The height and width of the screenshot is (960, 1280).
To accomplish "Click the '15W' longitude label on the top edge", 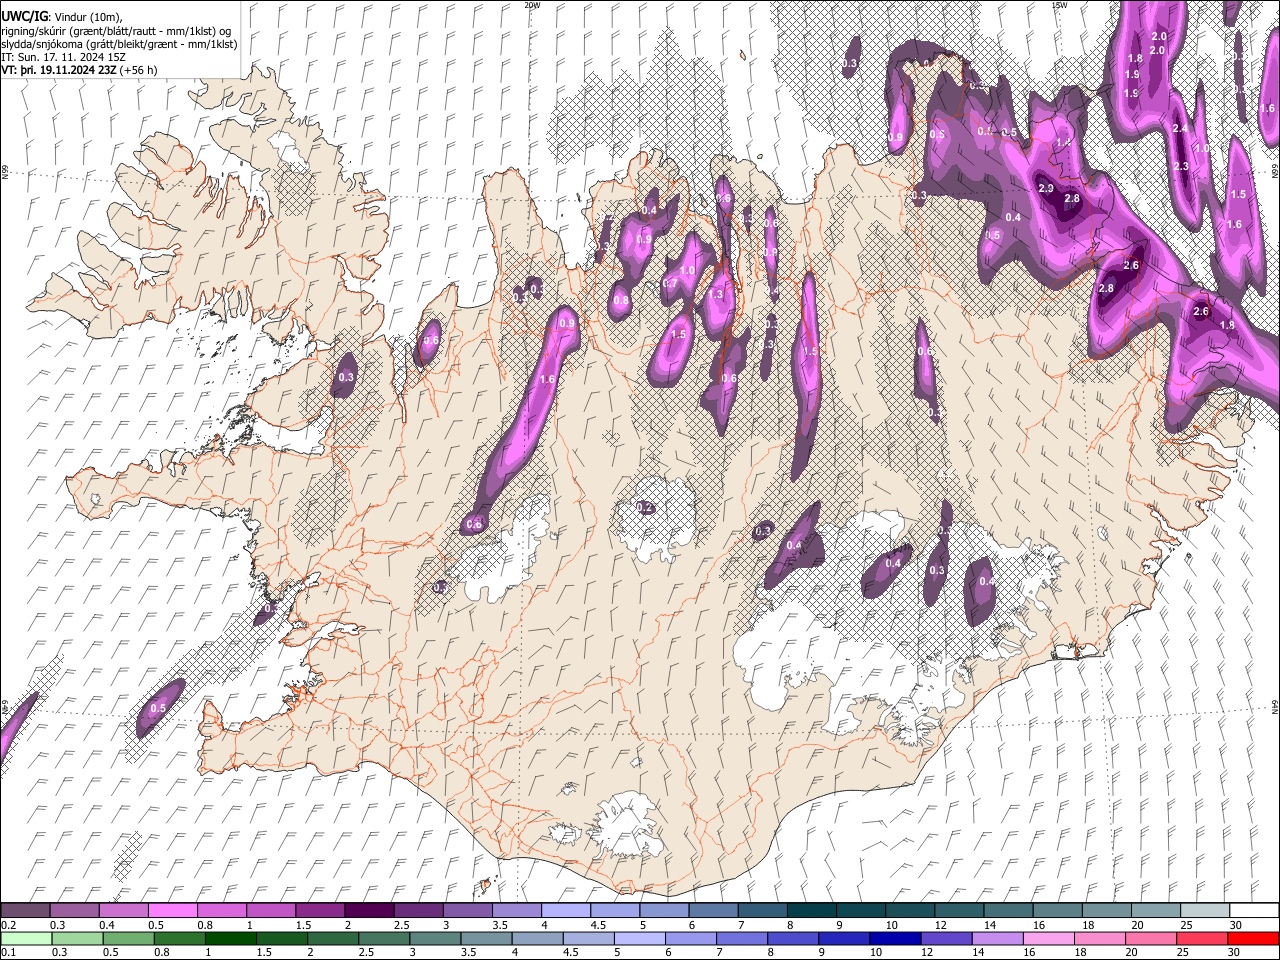I will pos(1059,5).
